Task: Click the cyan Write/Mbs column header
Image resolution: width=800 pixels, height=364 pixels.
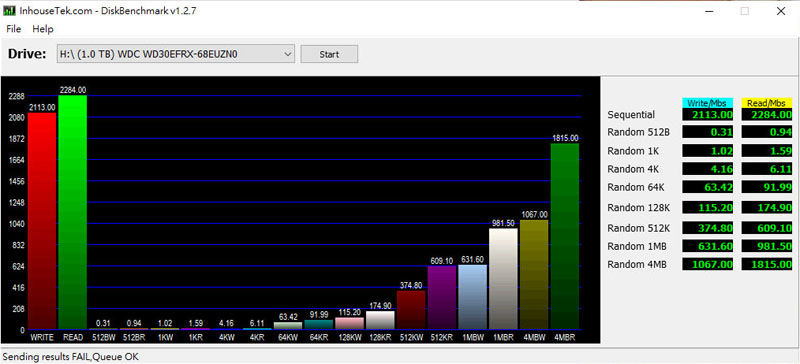Action: [707, 103]
